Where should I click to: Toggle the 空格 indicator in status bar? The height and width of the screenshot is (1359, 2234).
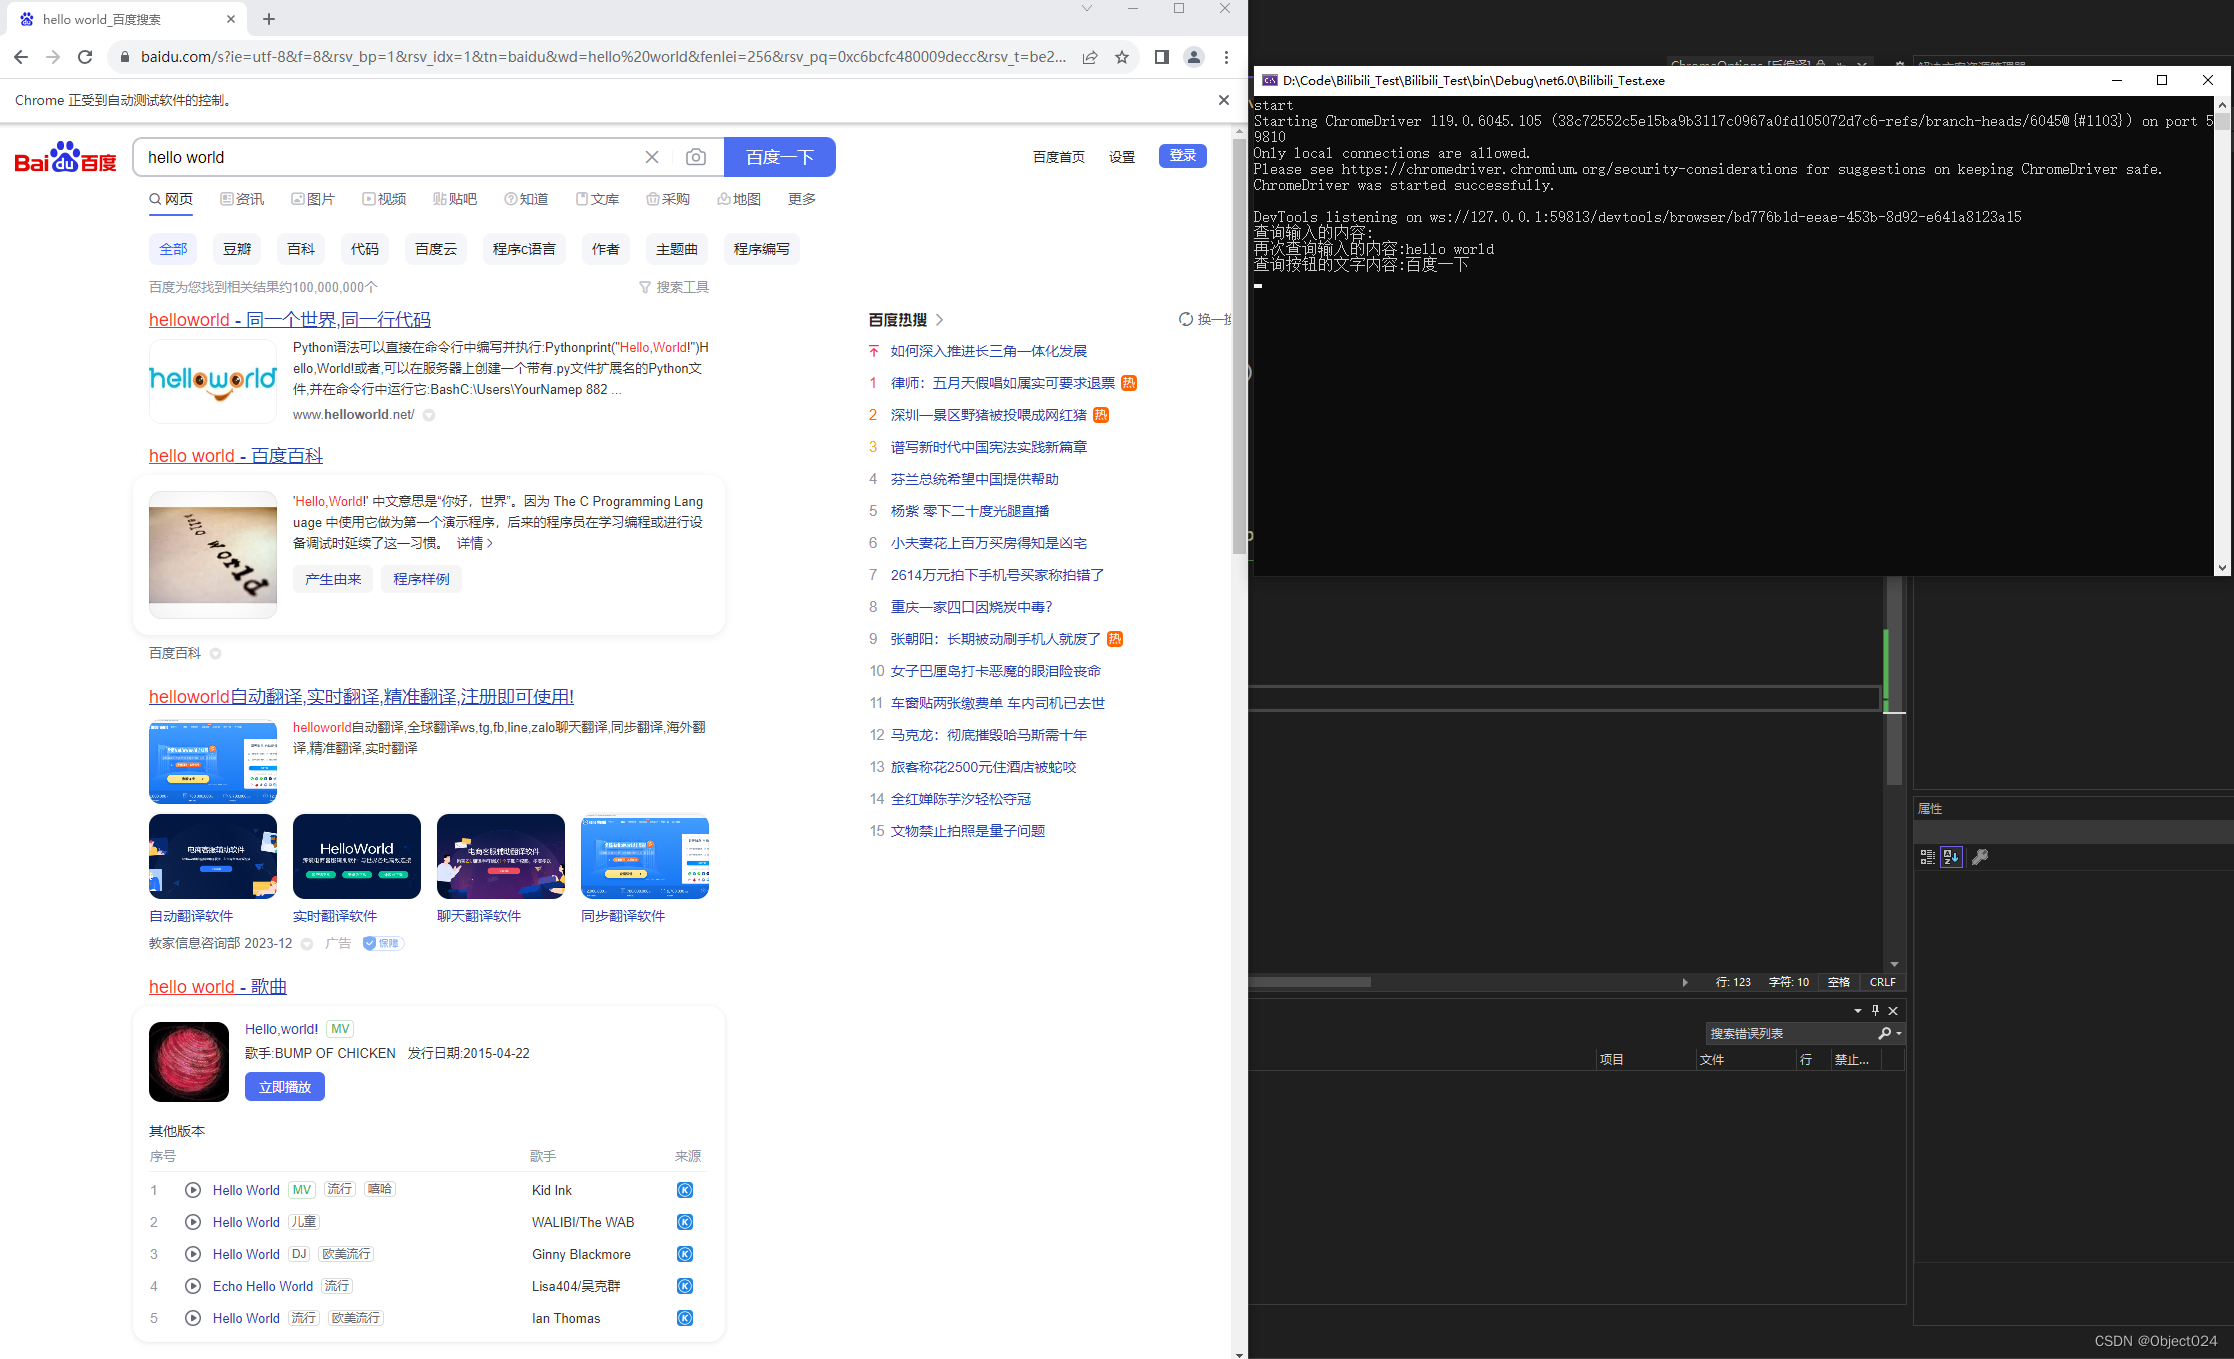coord(1838,982)
